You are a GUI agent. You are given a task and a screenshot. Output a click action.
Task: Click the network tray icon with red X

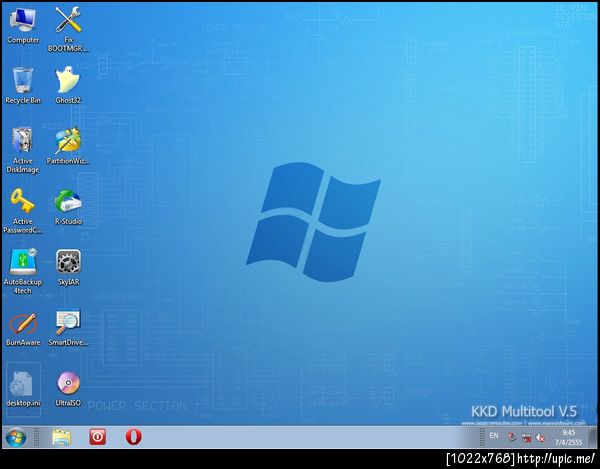527,438
